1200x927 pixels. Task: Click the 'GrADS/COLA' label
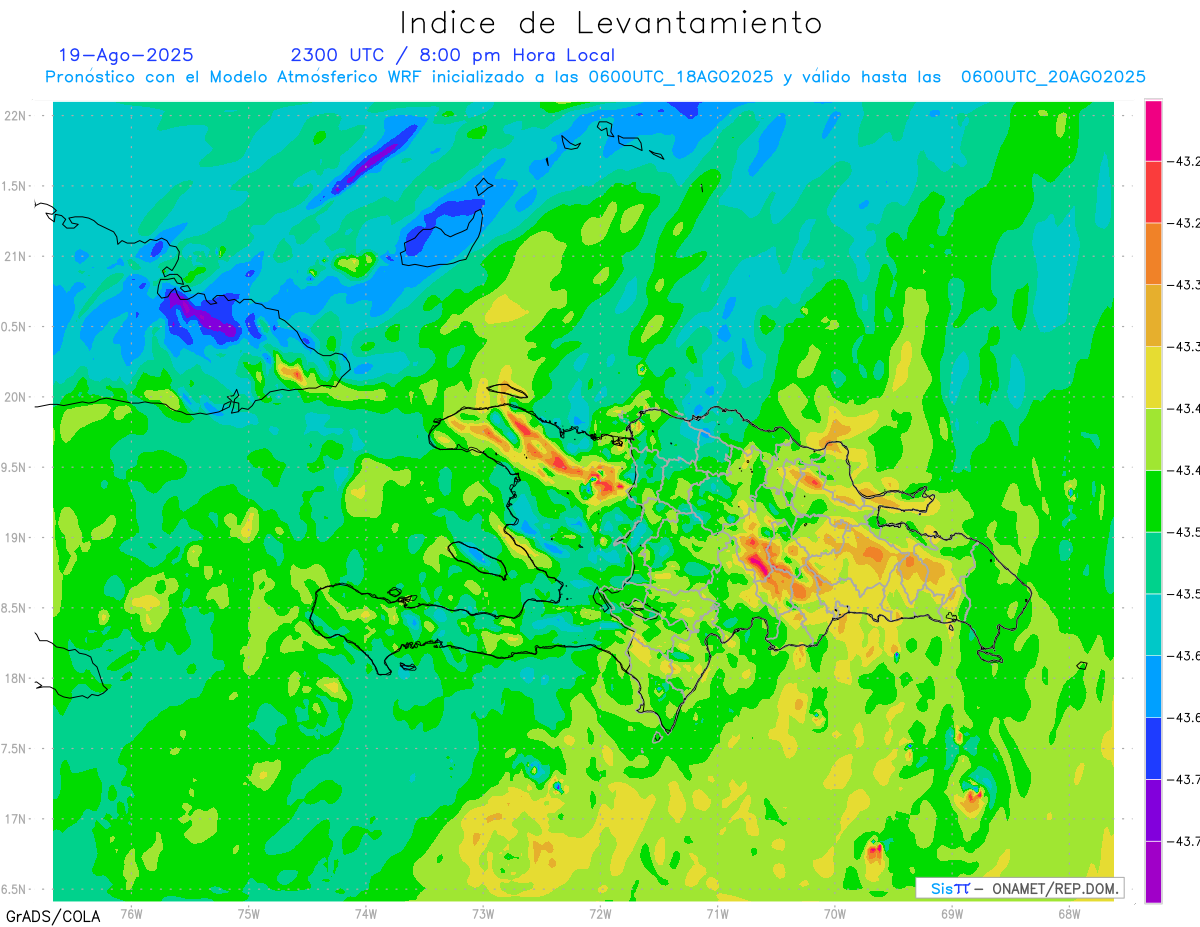(53, 916)
